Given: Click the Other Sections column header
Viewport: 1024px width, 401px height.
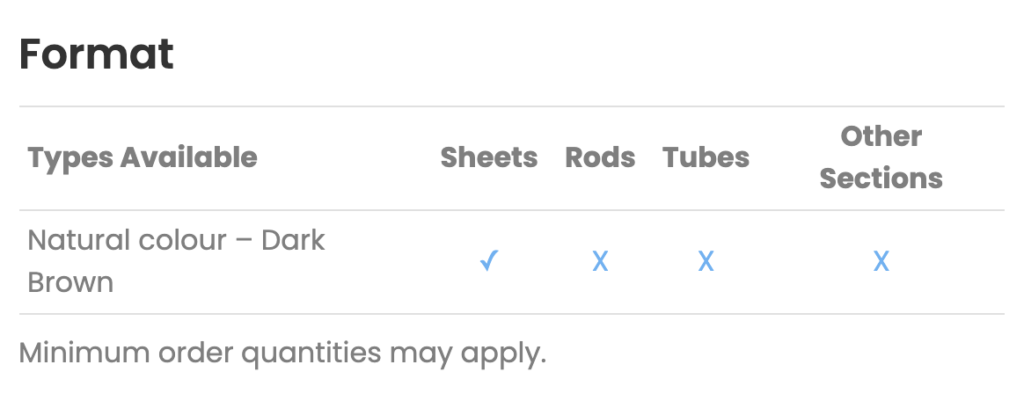Looking at the screenshot, I should click(881, 157).
